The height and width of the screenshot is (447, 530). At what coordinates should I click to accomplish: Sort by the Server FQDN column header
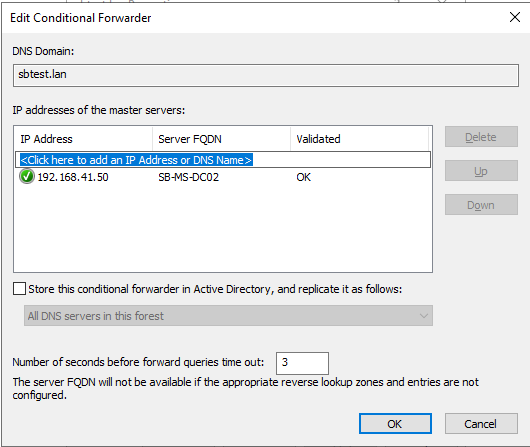pyautogui.click(x=221, y=139)
